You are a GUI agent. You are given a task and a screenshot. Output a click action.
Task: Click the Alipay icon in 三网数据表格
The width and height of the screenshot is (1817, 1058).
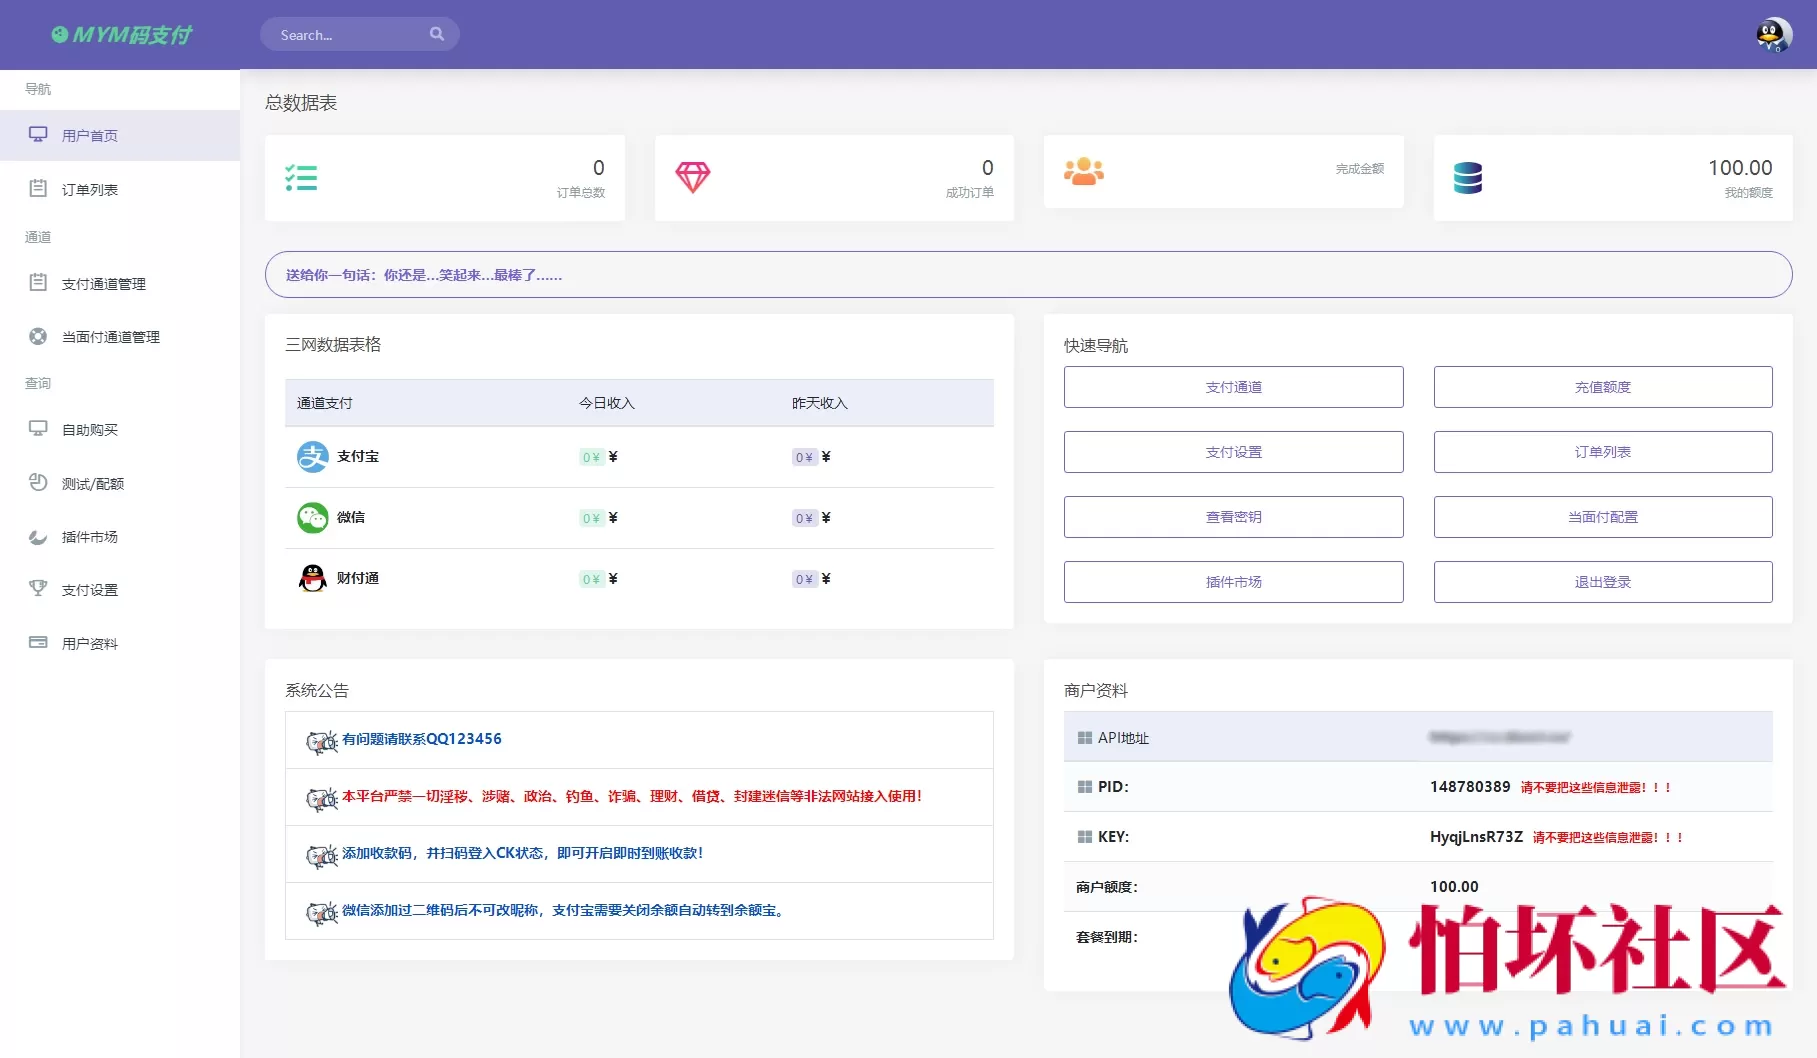312,457
